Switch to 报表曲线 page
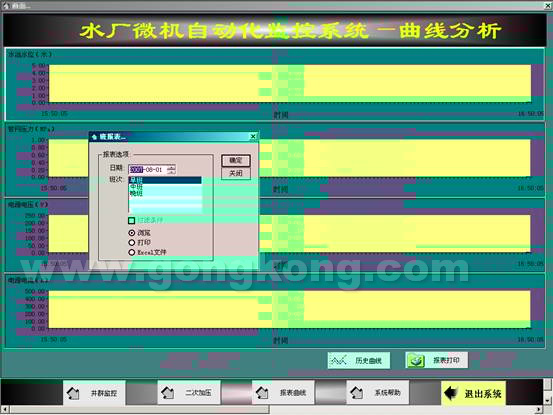Viewport: 553px width, 415px height. pos(283,392)
